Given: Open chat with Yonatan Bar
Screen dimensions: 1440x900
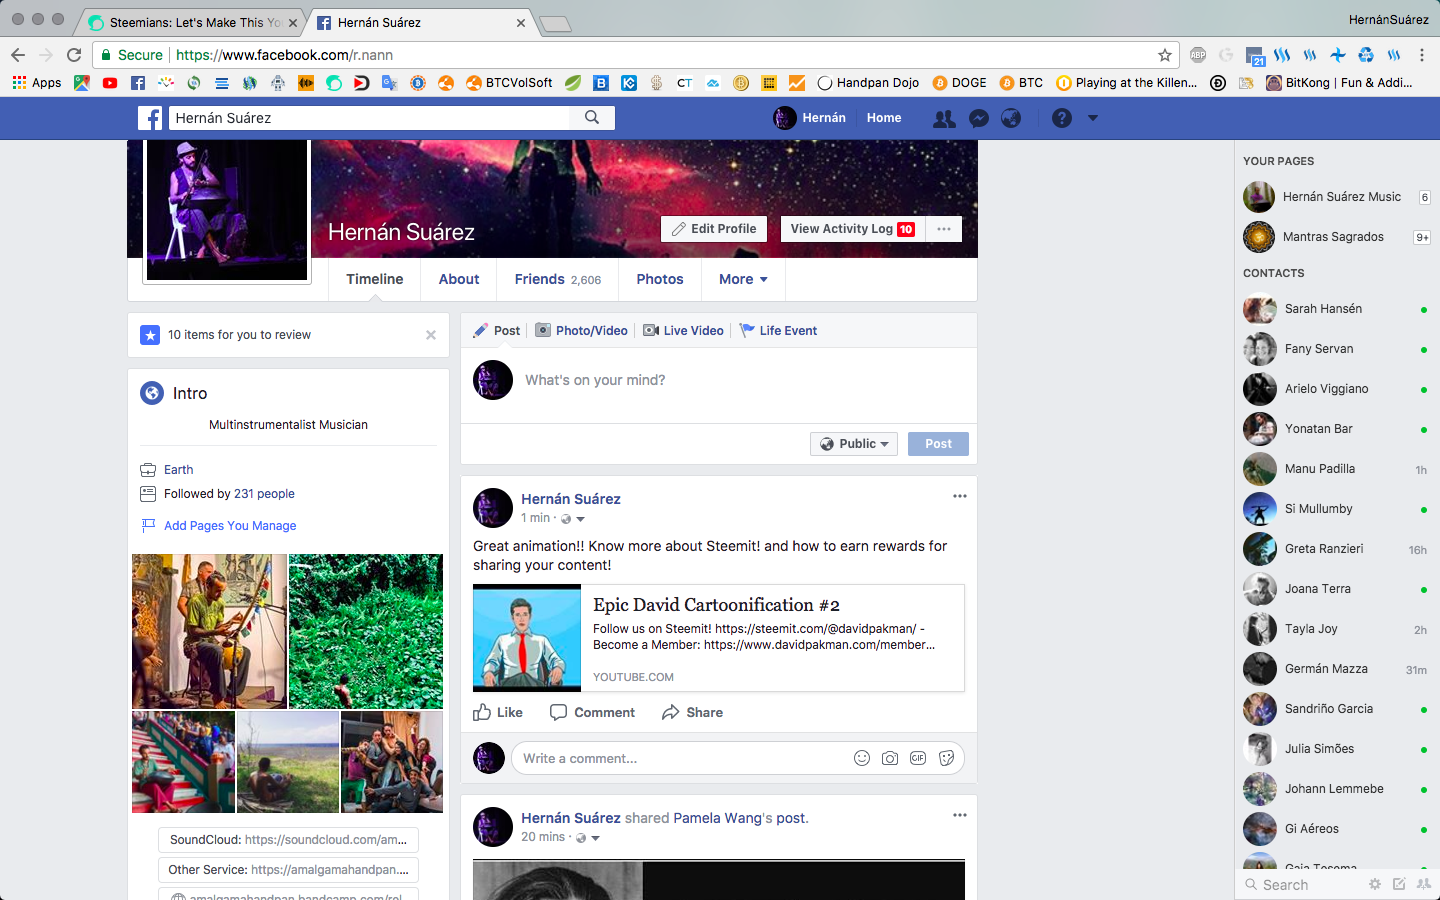Looking at the screenshot, I should coord(1336,429).
